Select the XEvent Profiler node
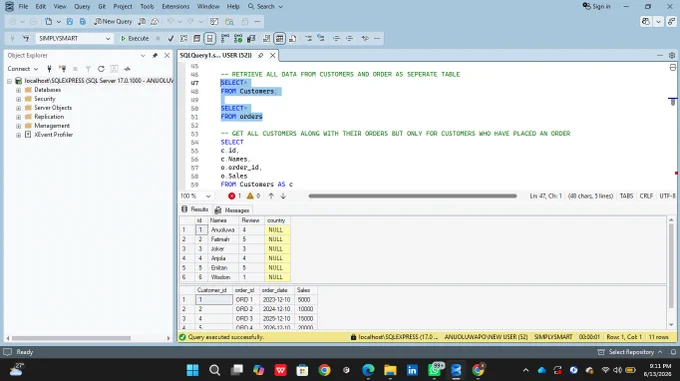The width and height of the screenshot is (680, 381). [x=53, y=135]
